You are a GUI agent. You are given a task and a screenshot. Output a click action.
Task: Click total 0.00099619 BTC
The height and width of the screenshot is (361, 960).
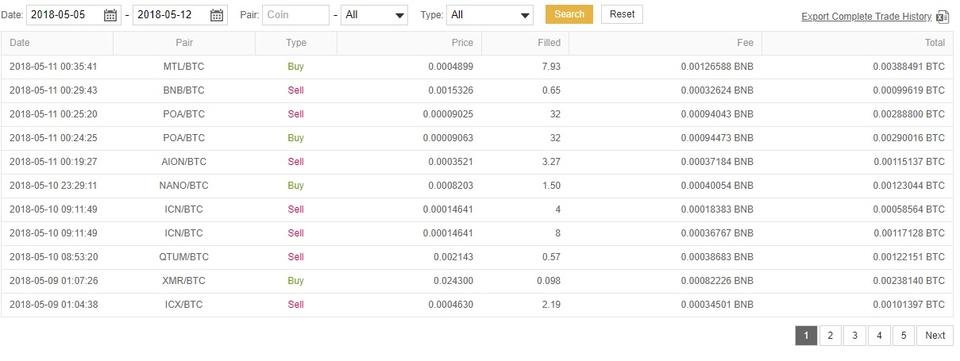909,91
